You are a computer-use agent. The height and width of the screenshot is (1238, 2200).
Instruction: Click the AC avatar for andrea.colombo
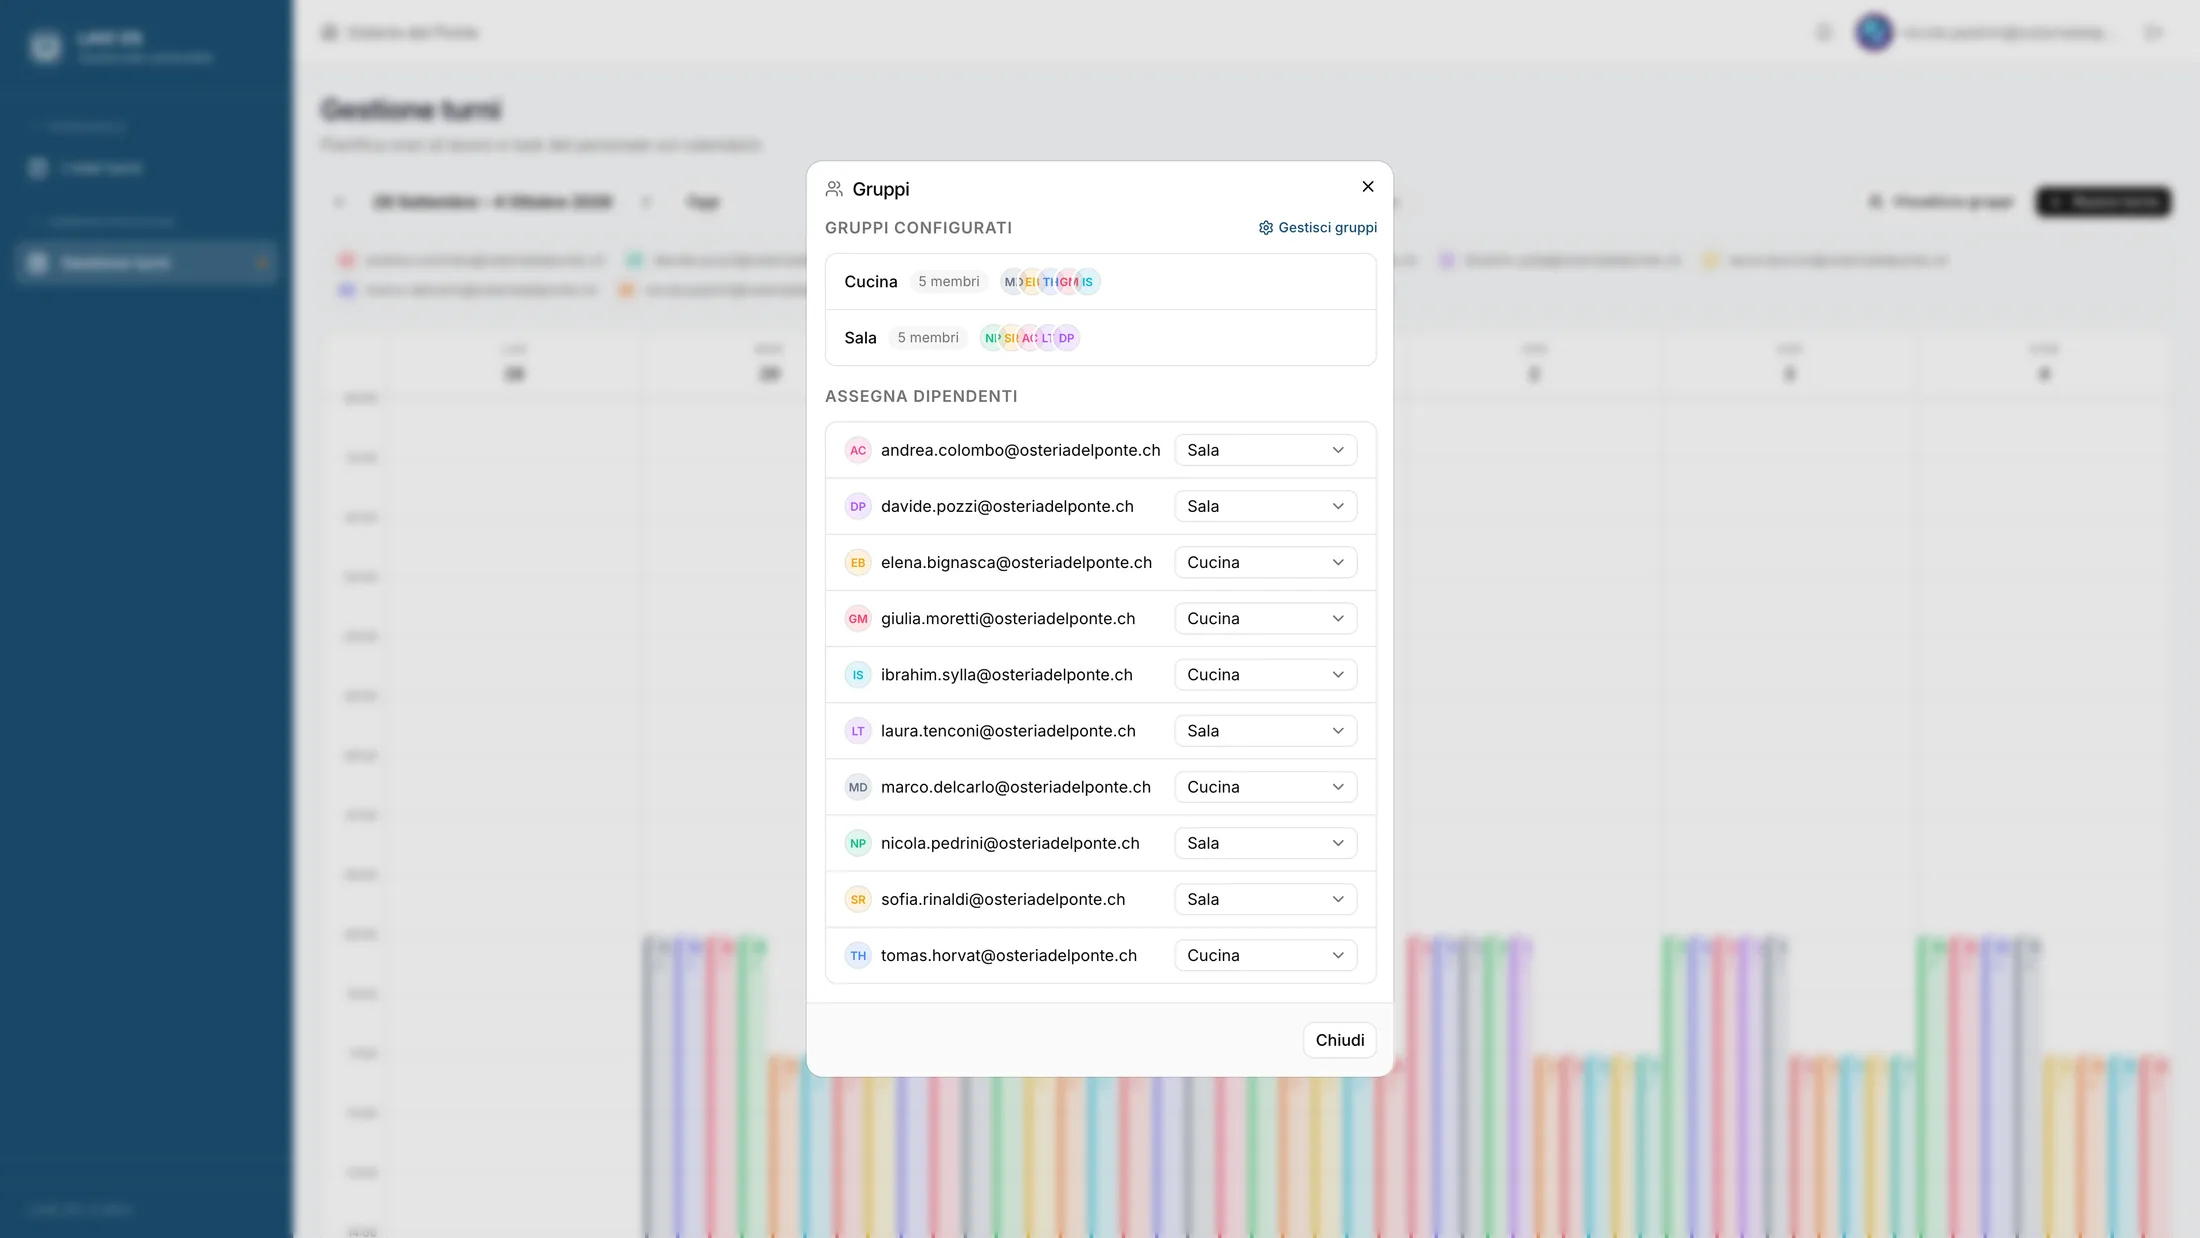coord(858,450)
